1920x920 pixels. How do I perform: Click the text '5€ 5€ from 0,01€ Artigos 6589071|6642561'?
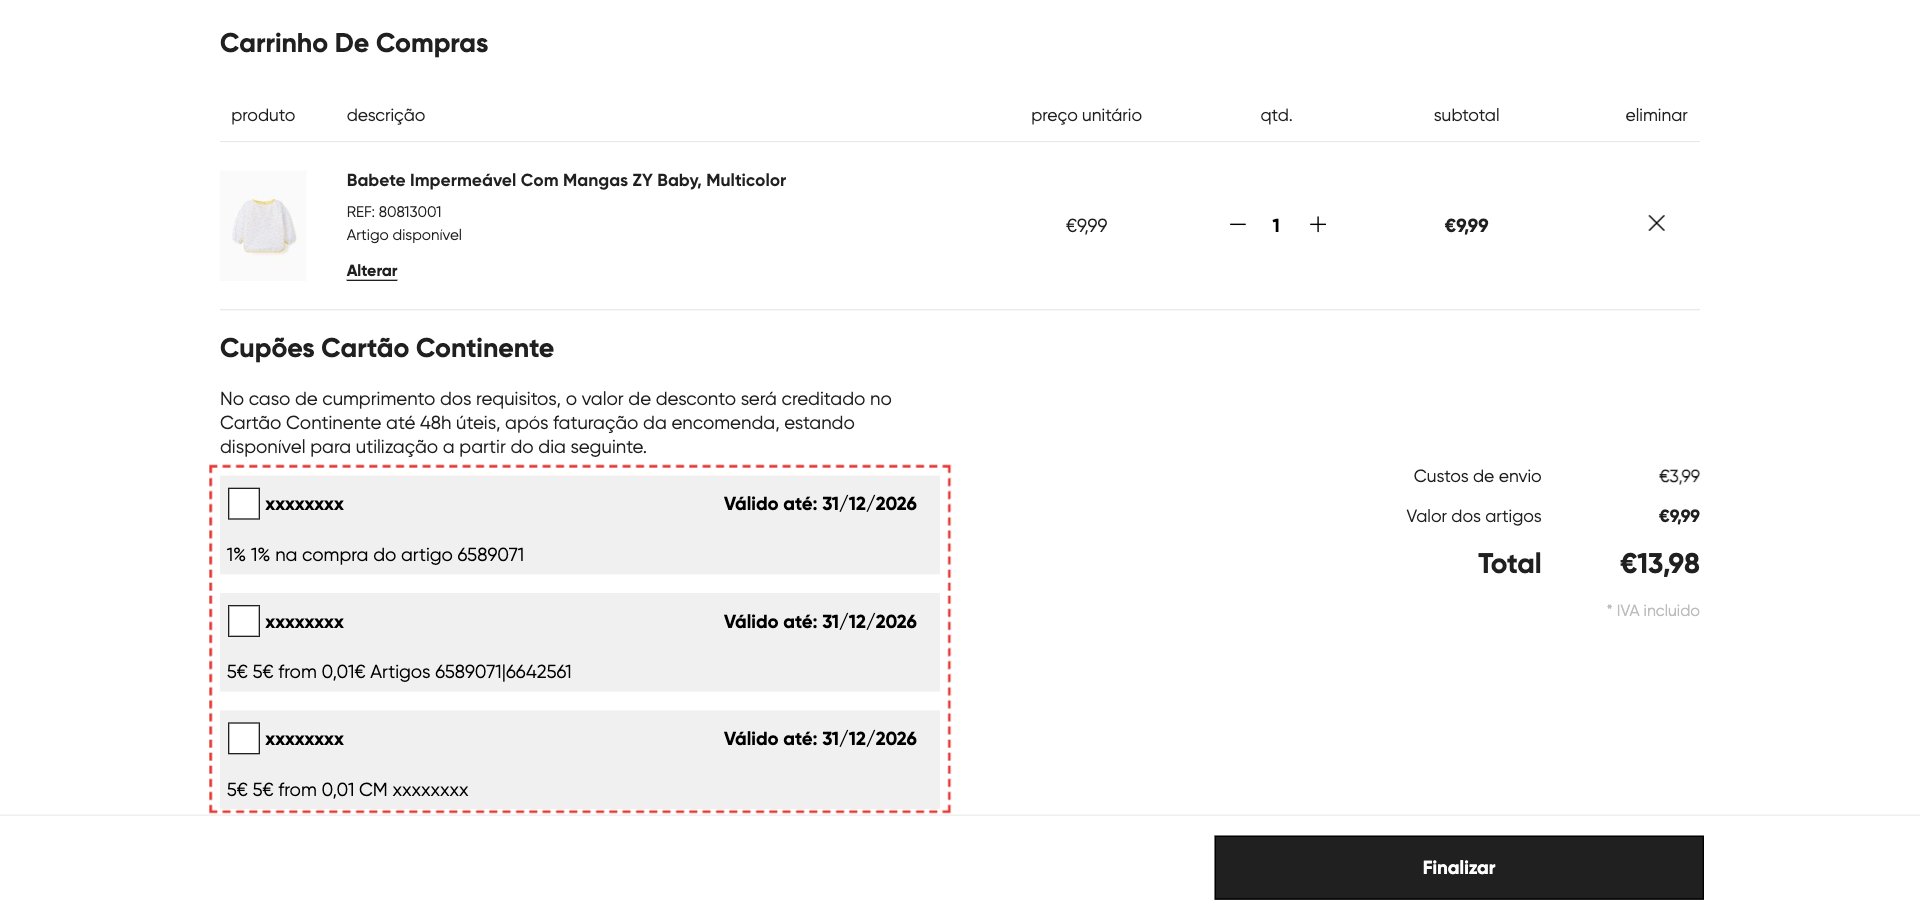399,672
